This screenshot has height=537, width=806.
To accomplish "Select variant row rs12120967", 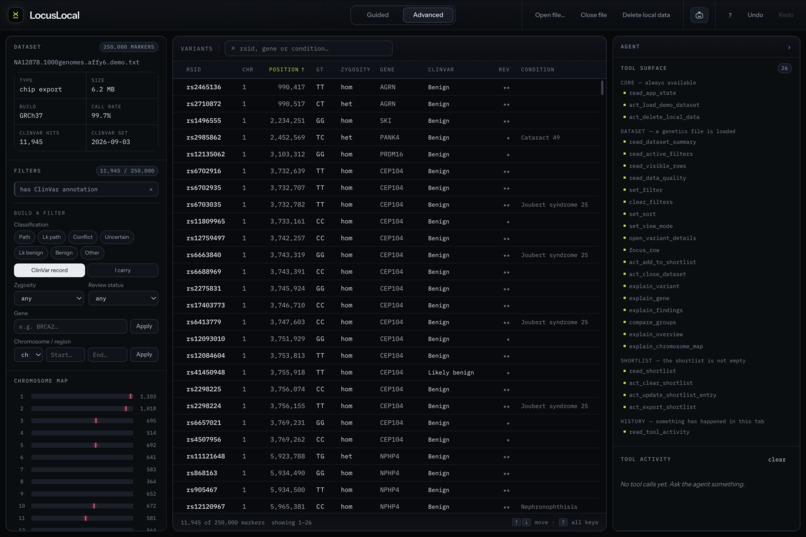I will 387,507.
